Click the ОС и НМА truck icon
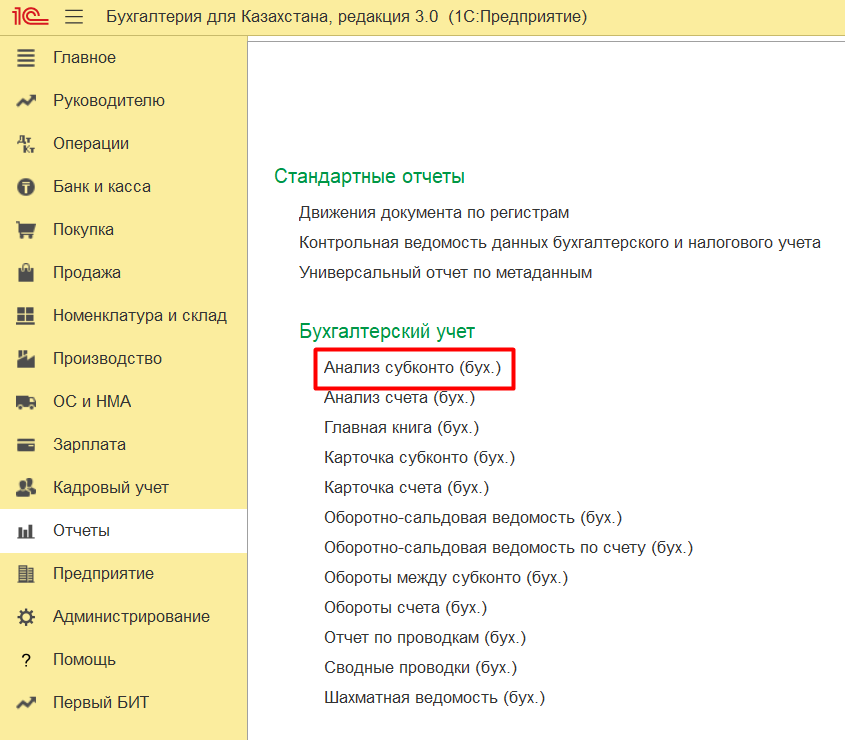This screenshot has width=845, height=740. click(x=26, y=402)
